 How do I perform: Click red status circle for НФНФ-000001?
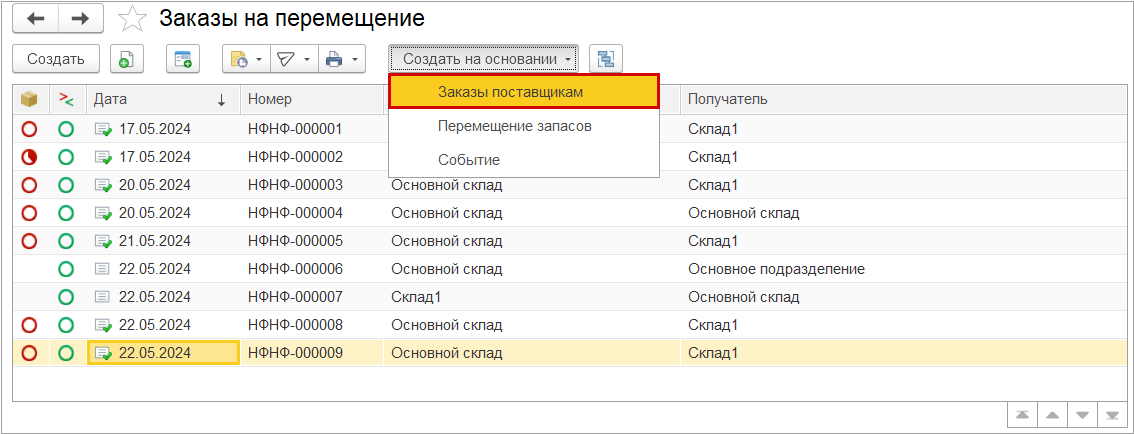click(x=30, y=129)
